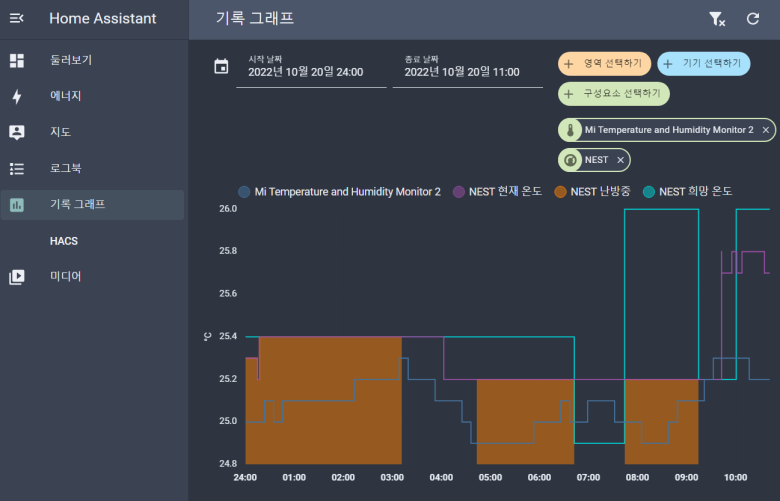
Task: Open the calendar date range picker icon
Action: 221,66
